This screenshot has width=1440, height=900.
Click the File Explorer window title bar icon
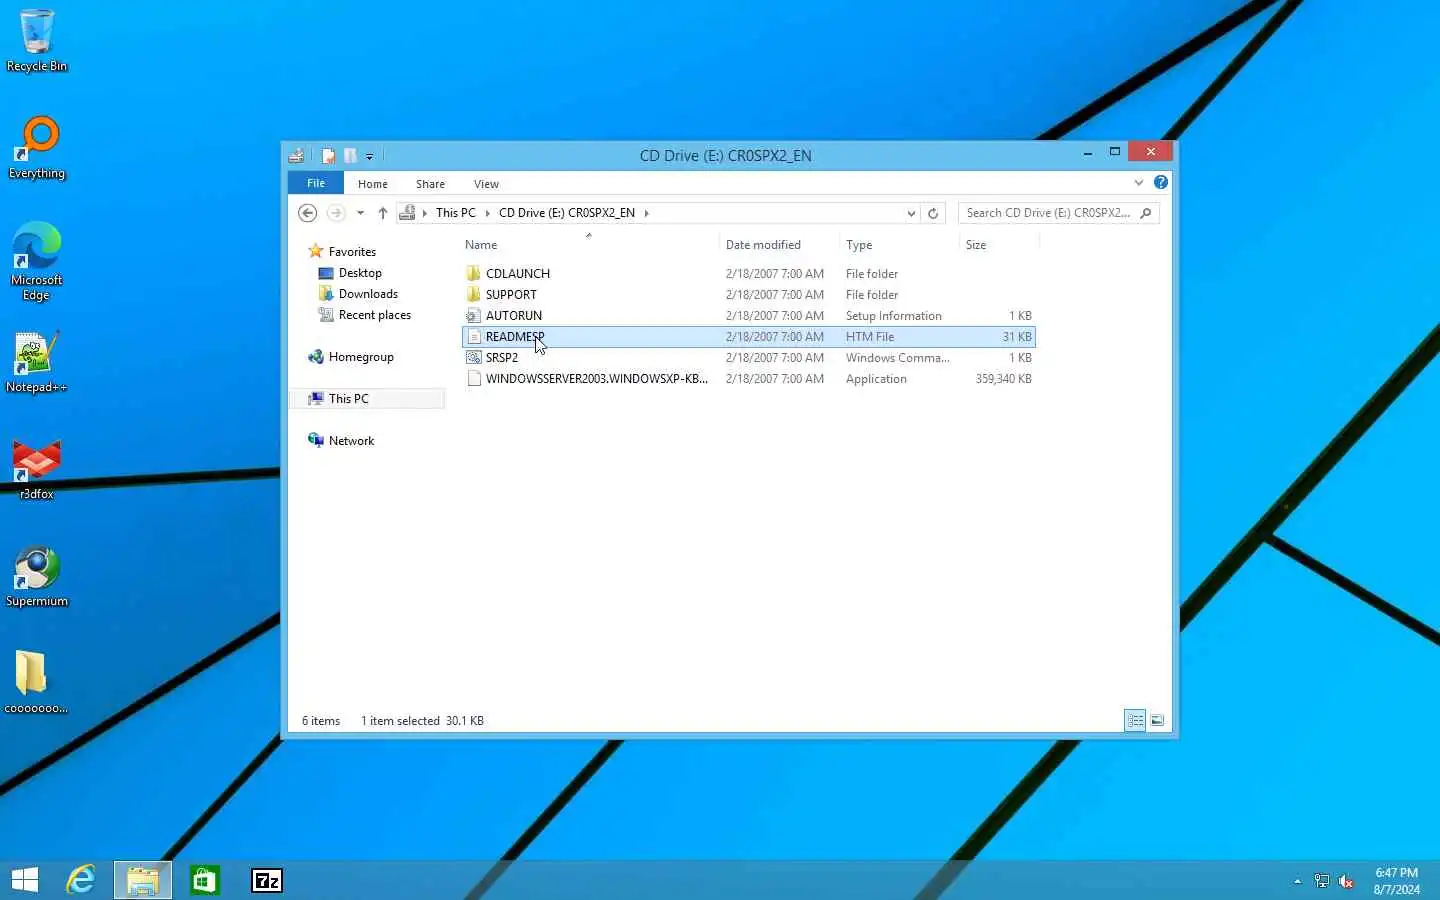(x=296, y=155)
